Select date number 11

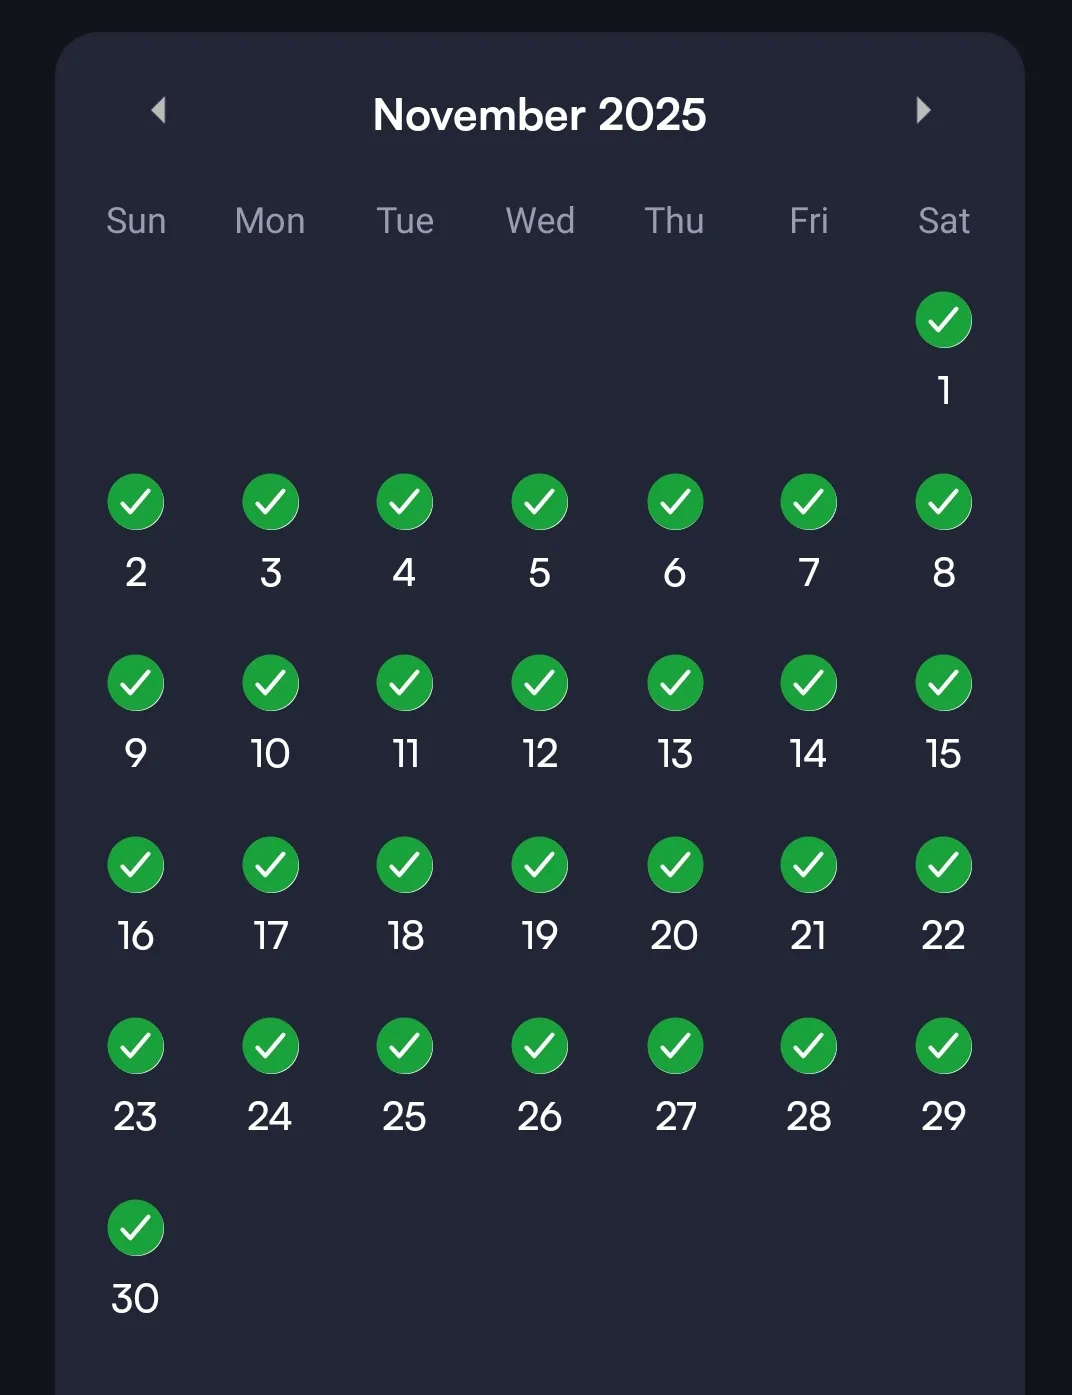405,754
